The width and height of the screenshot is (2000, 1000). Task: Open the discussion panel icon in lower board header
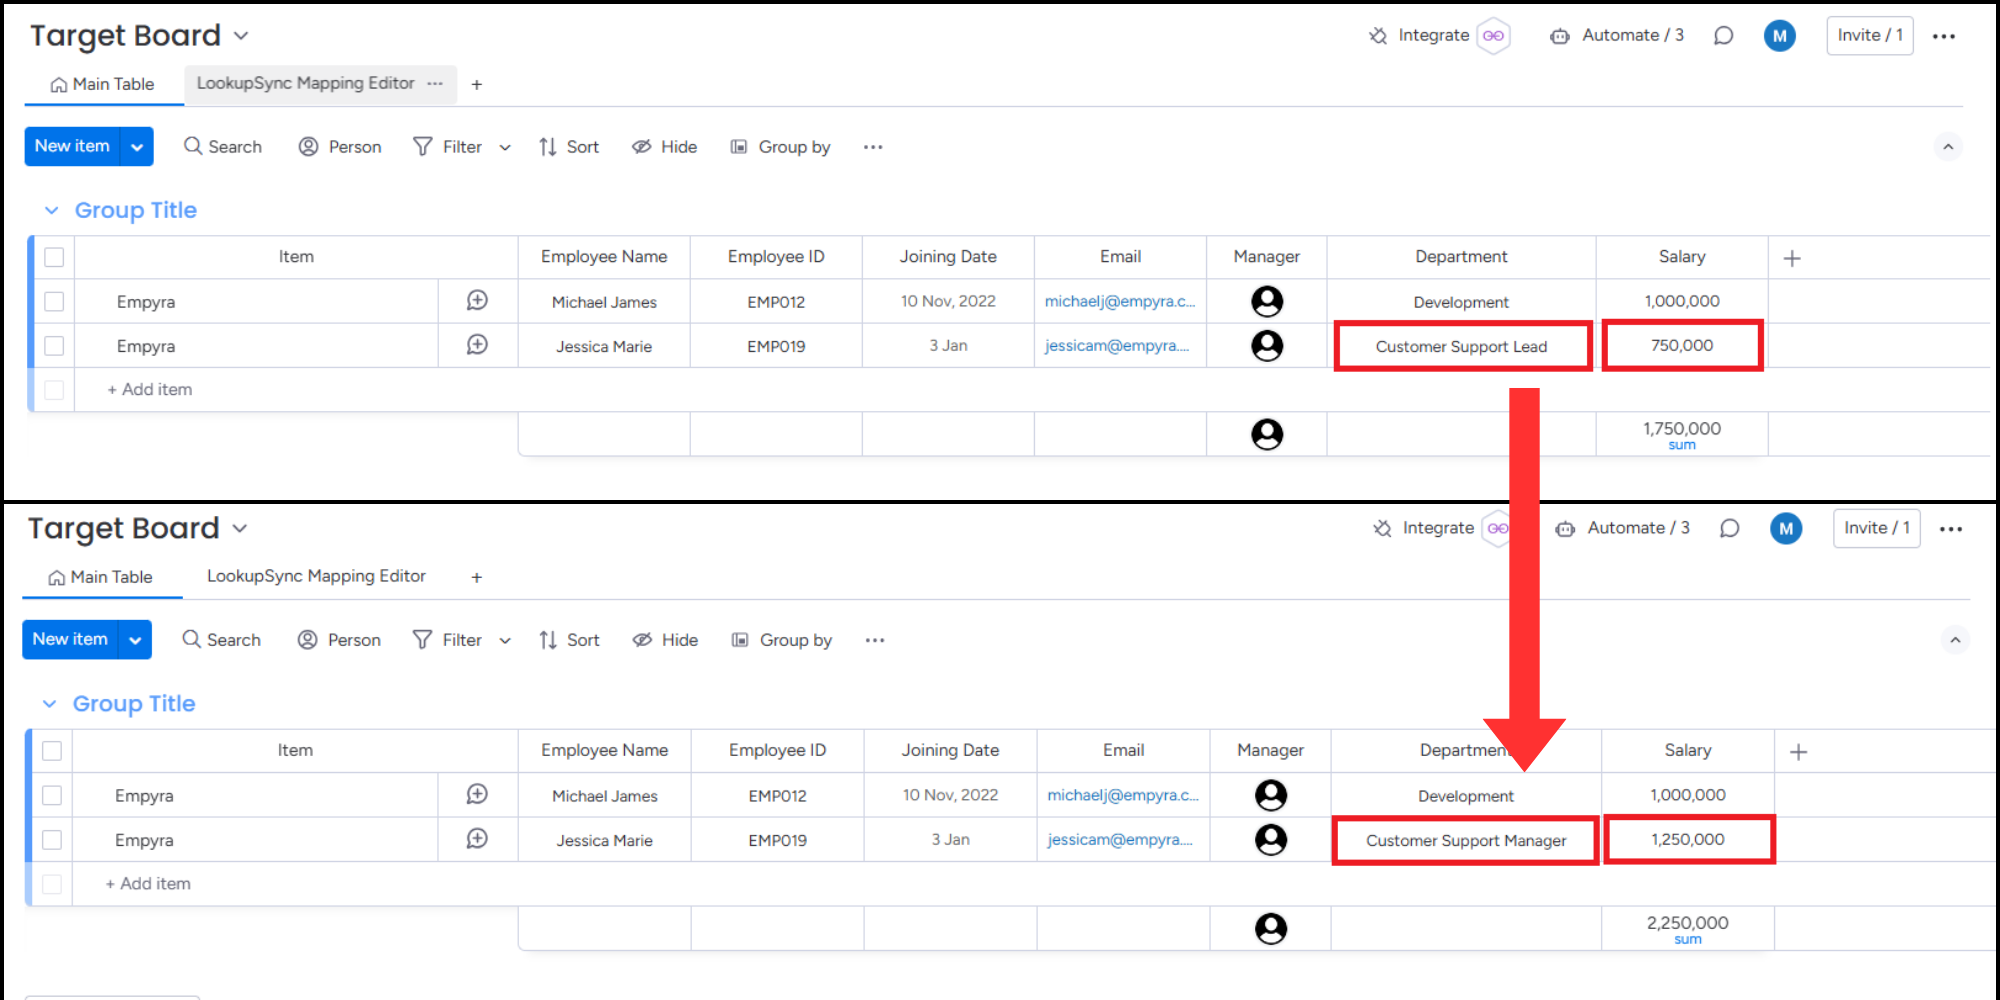[x=1729, y=529]
